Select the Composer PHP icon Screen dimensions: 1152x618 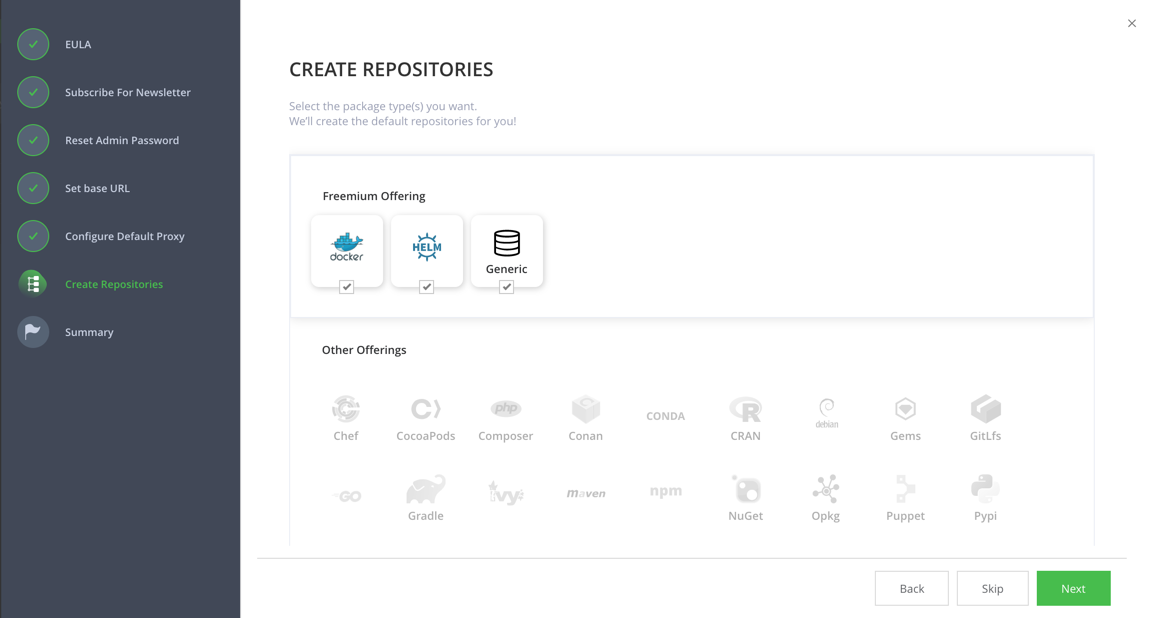506,410
